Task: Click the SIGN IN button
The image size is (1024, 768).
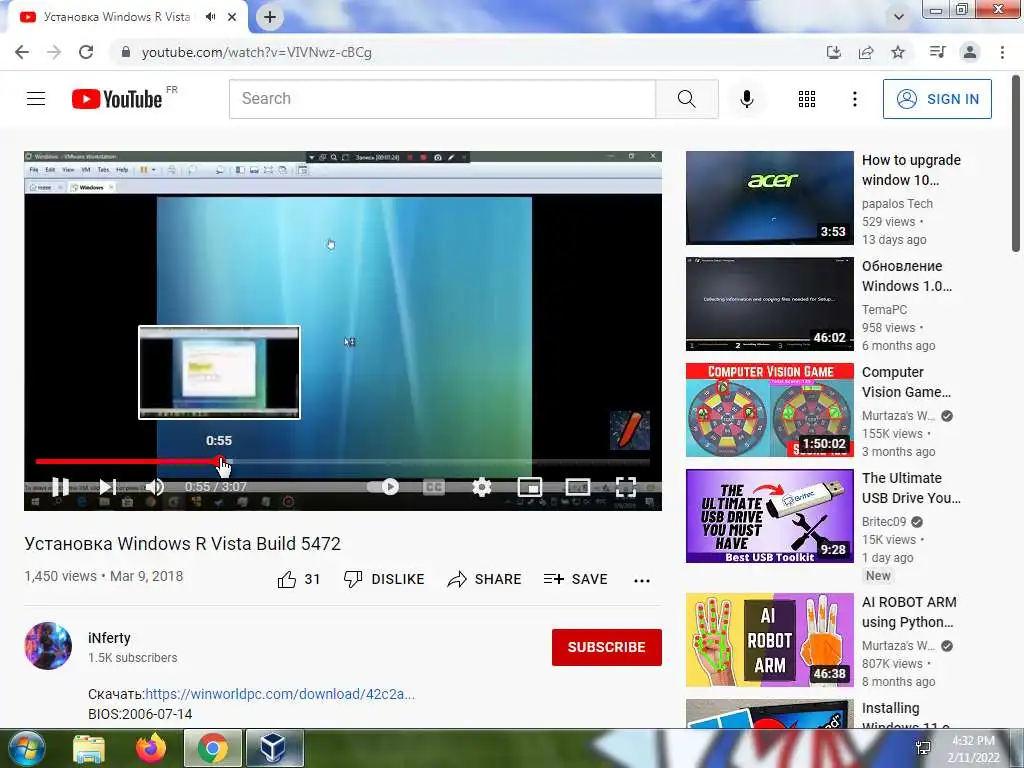Action: pyautogui.click(x=937, y=99)
